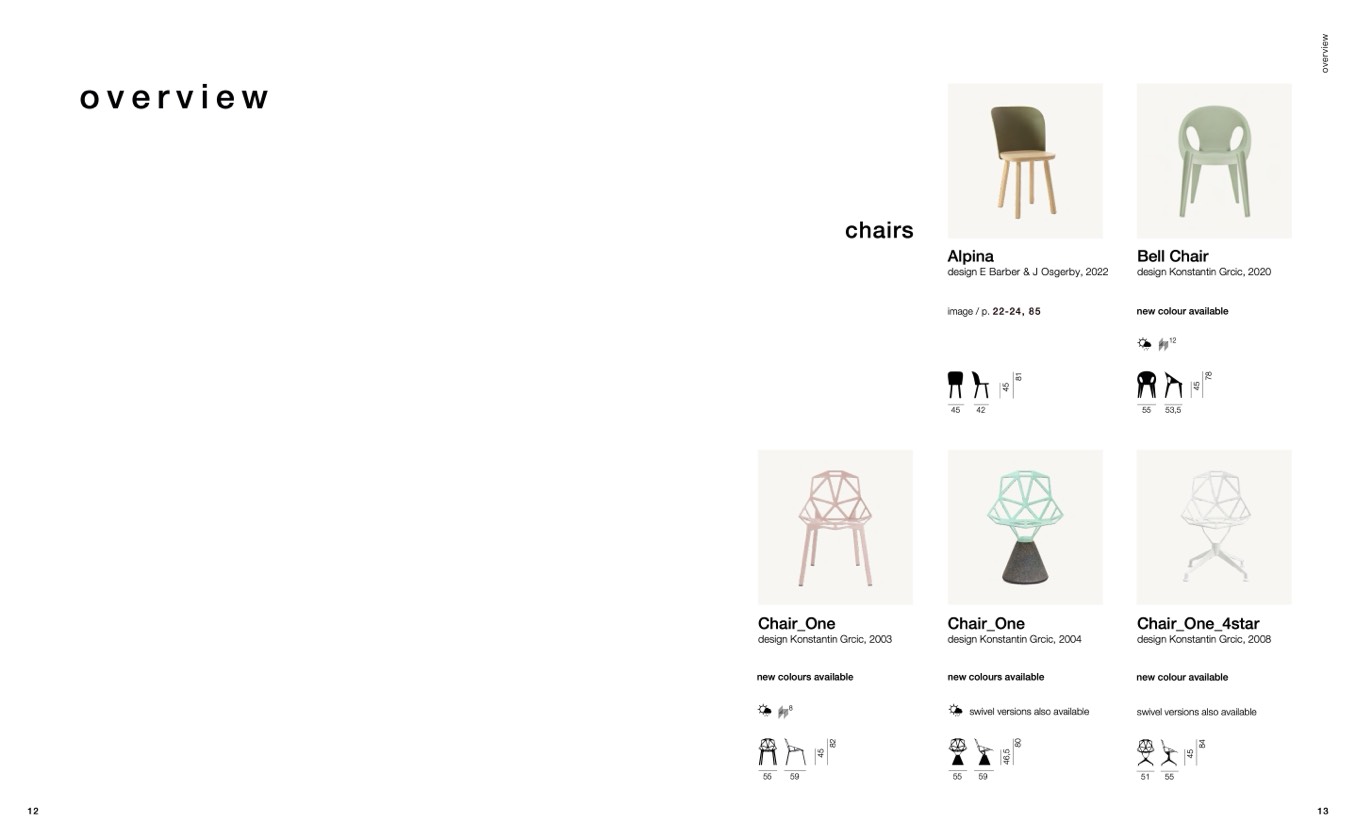The image size is (1356, 839).
Task: Open the green Bell Chair photo
Action: pyautogui.click(x=1214, y=160)
